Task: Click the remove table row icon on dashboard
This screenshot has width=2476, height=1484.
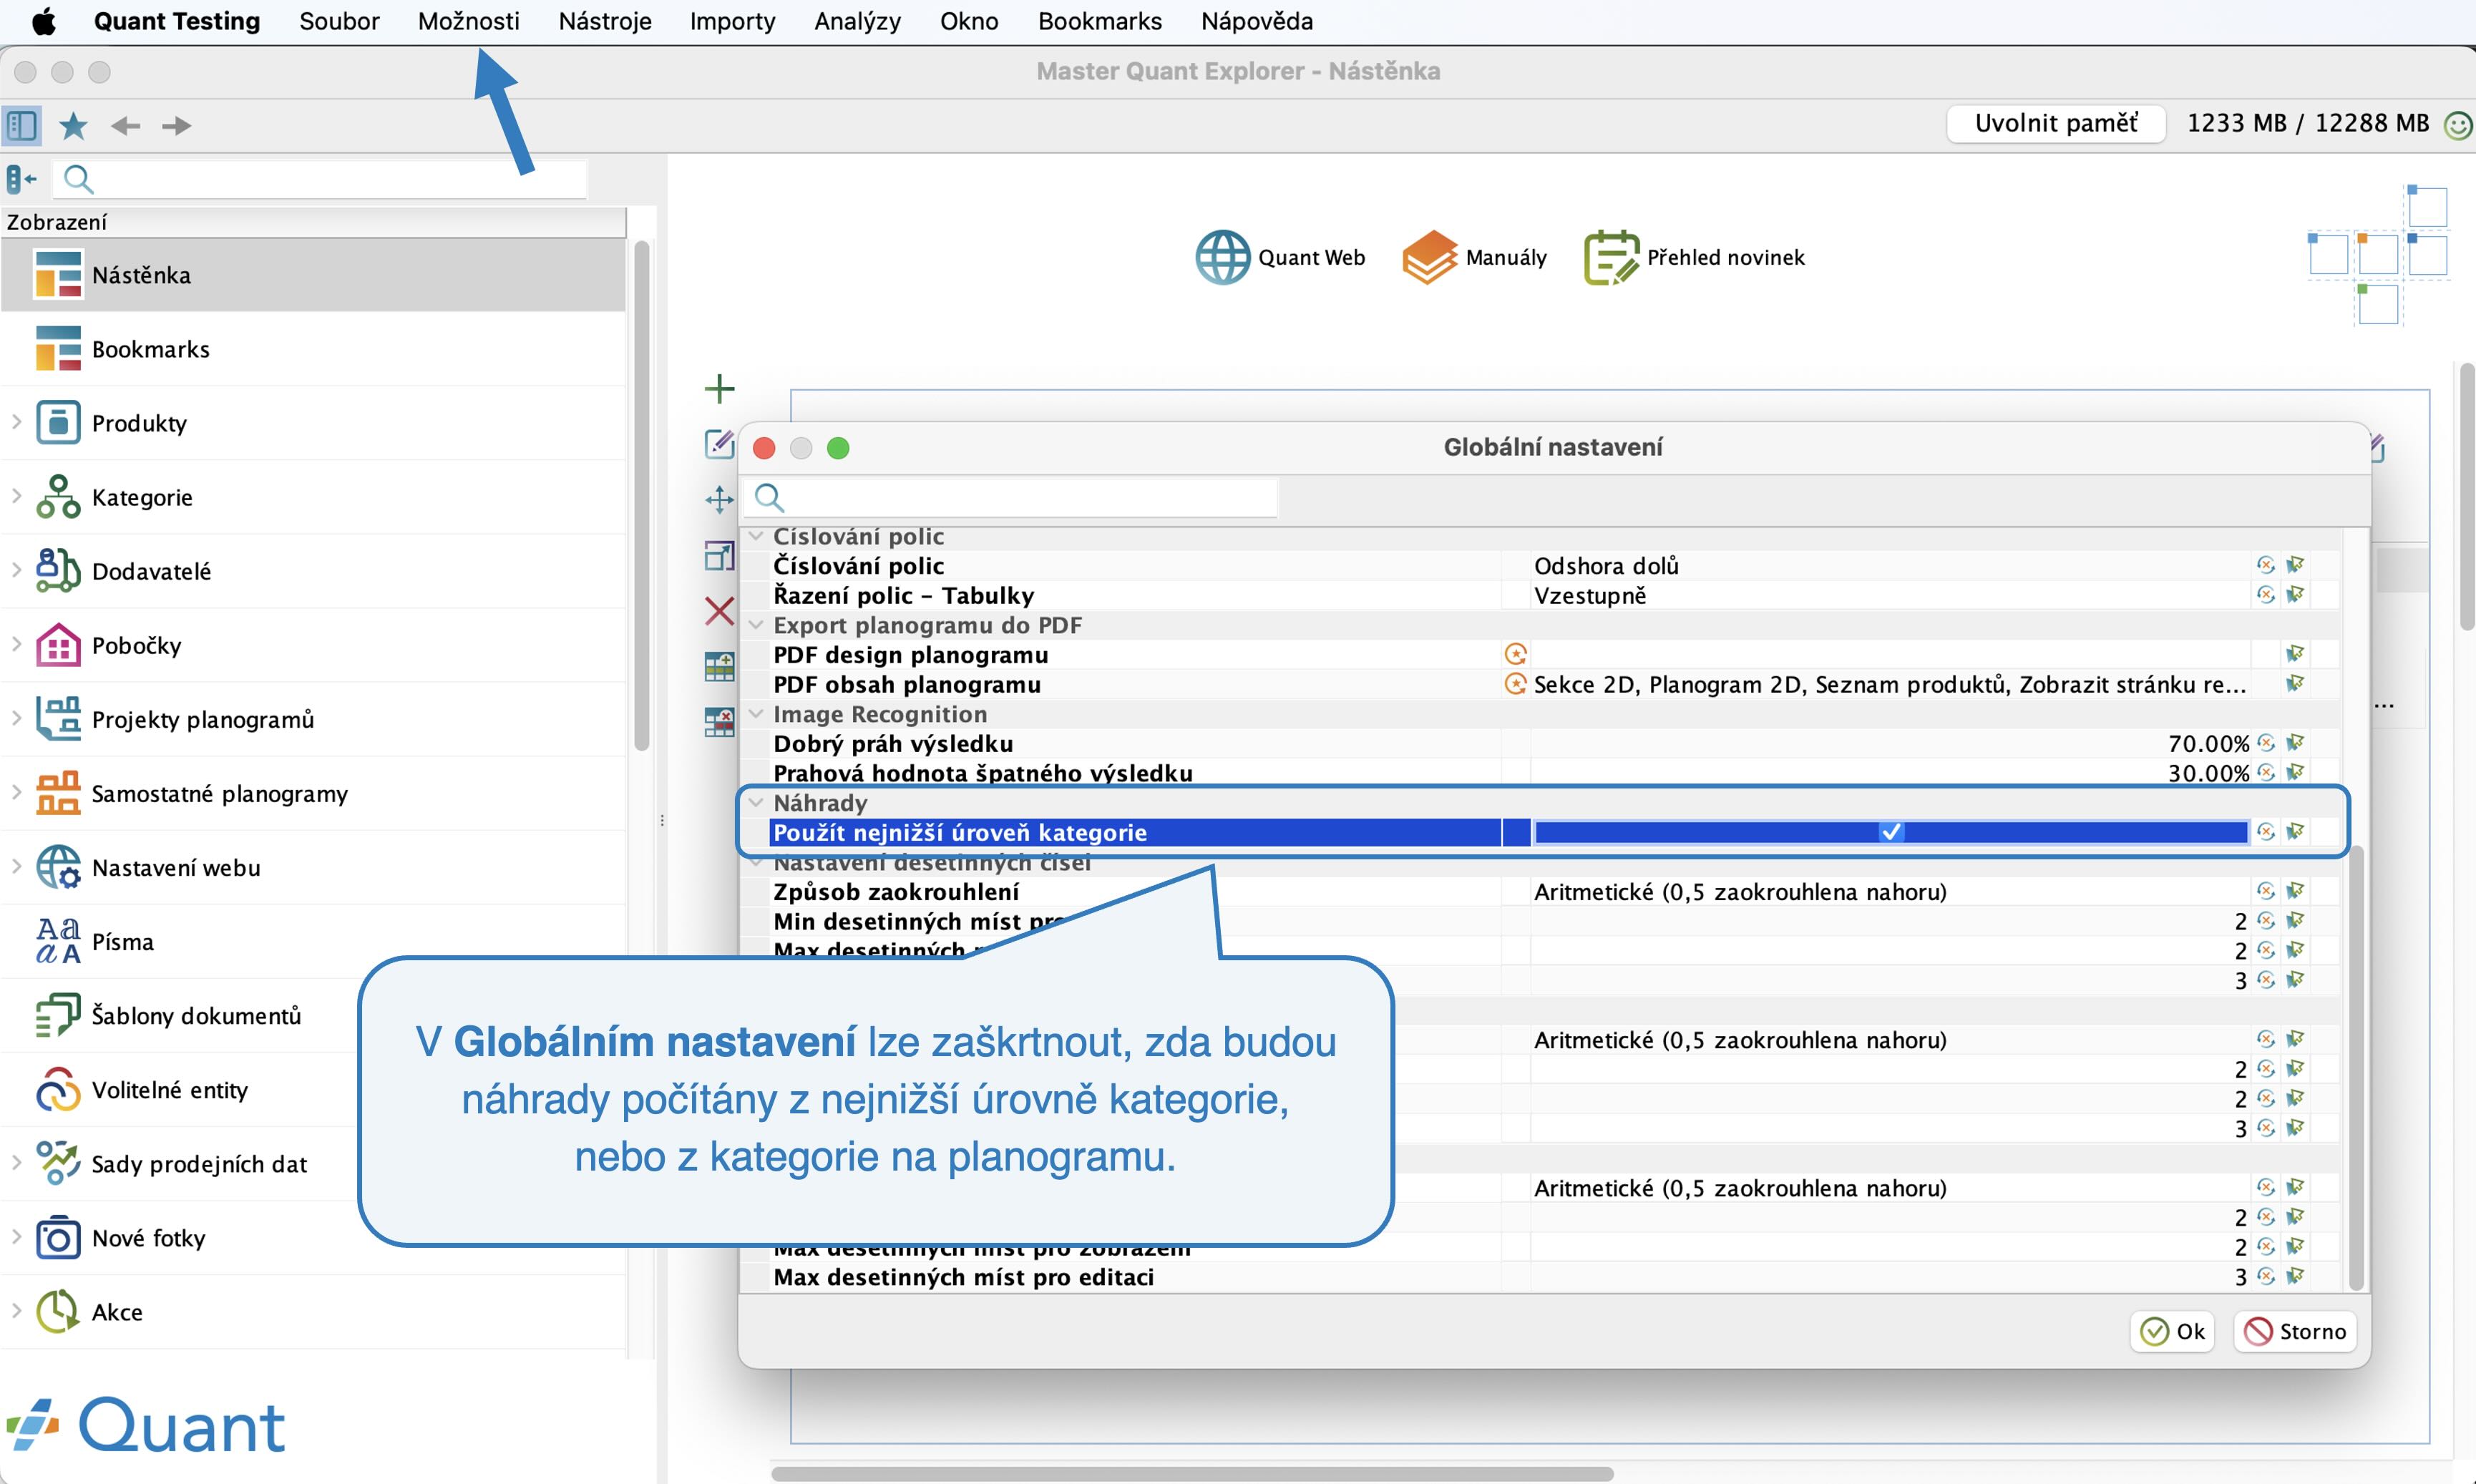Action: (x=719, y=722)
